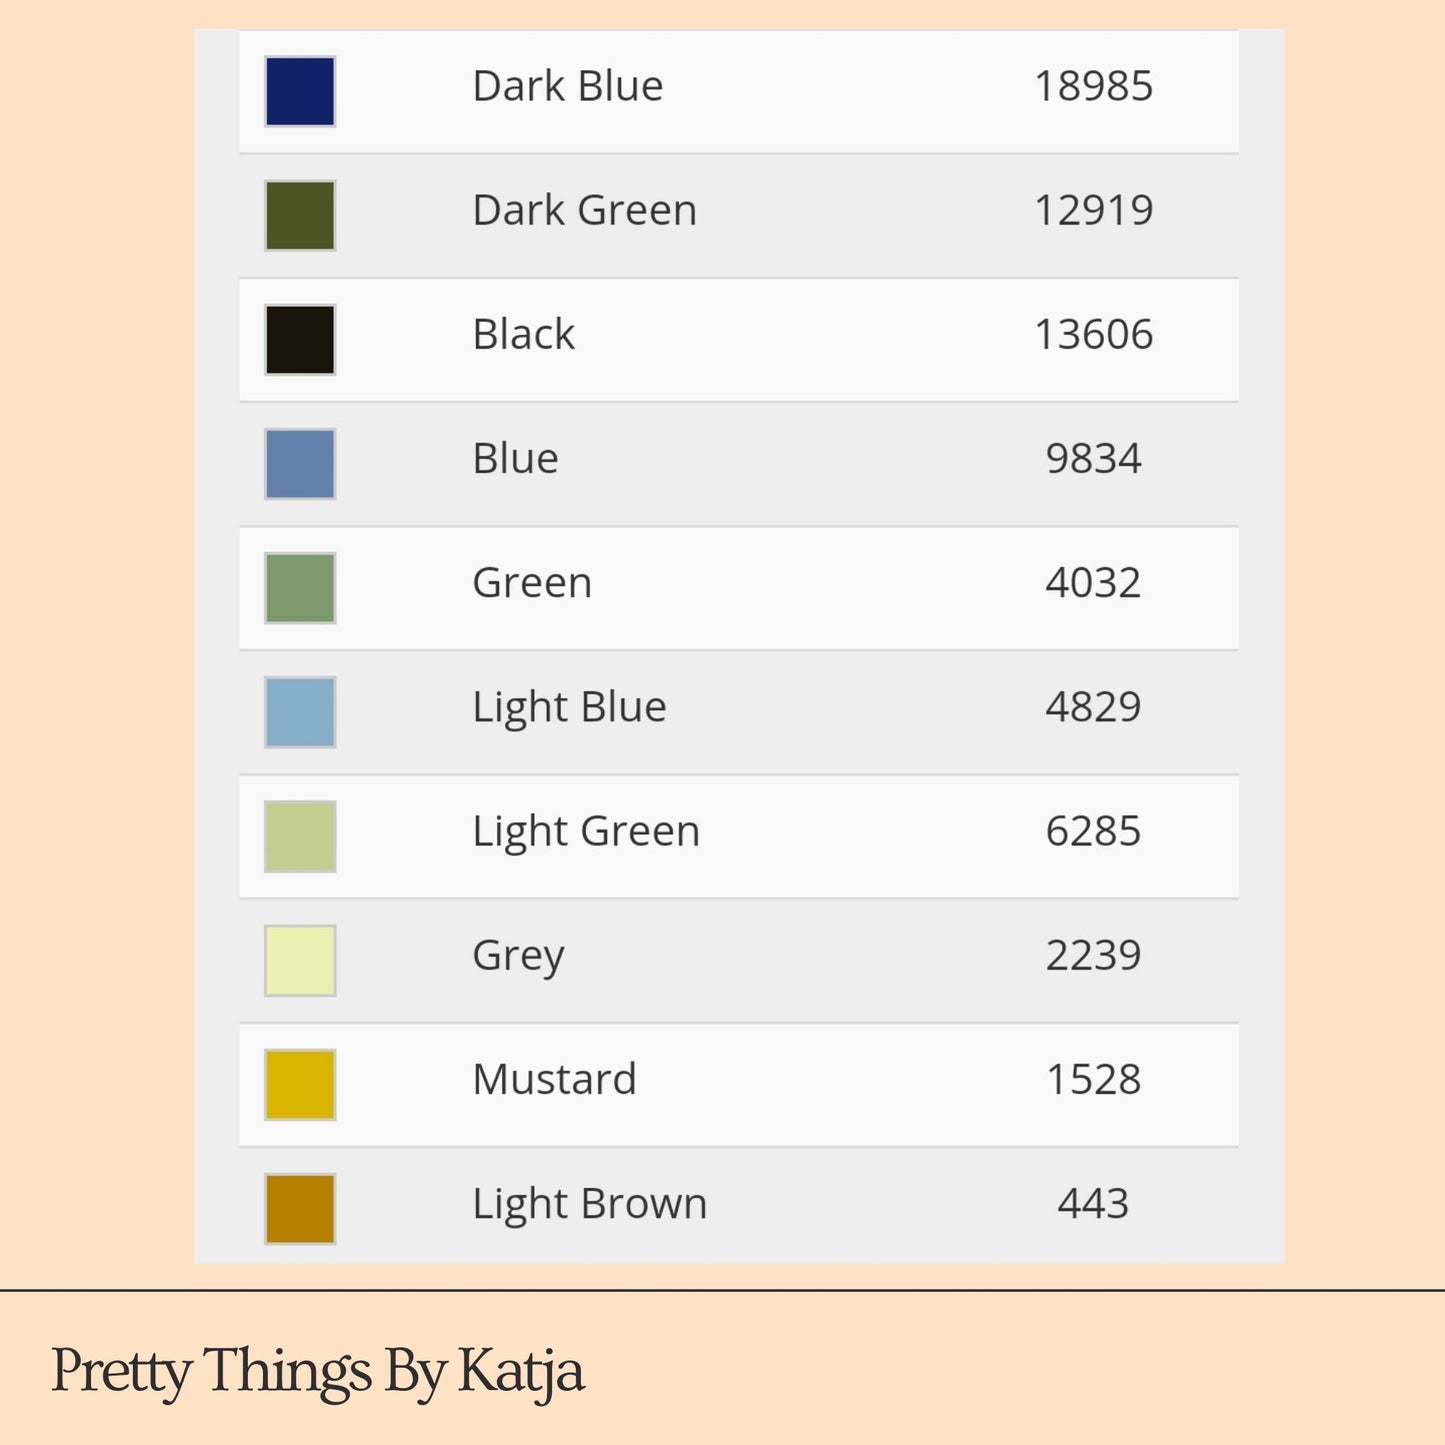The image size is (1445, 1445).
Task: Select the Light Blue color swatch
Action: click(300, 712)
